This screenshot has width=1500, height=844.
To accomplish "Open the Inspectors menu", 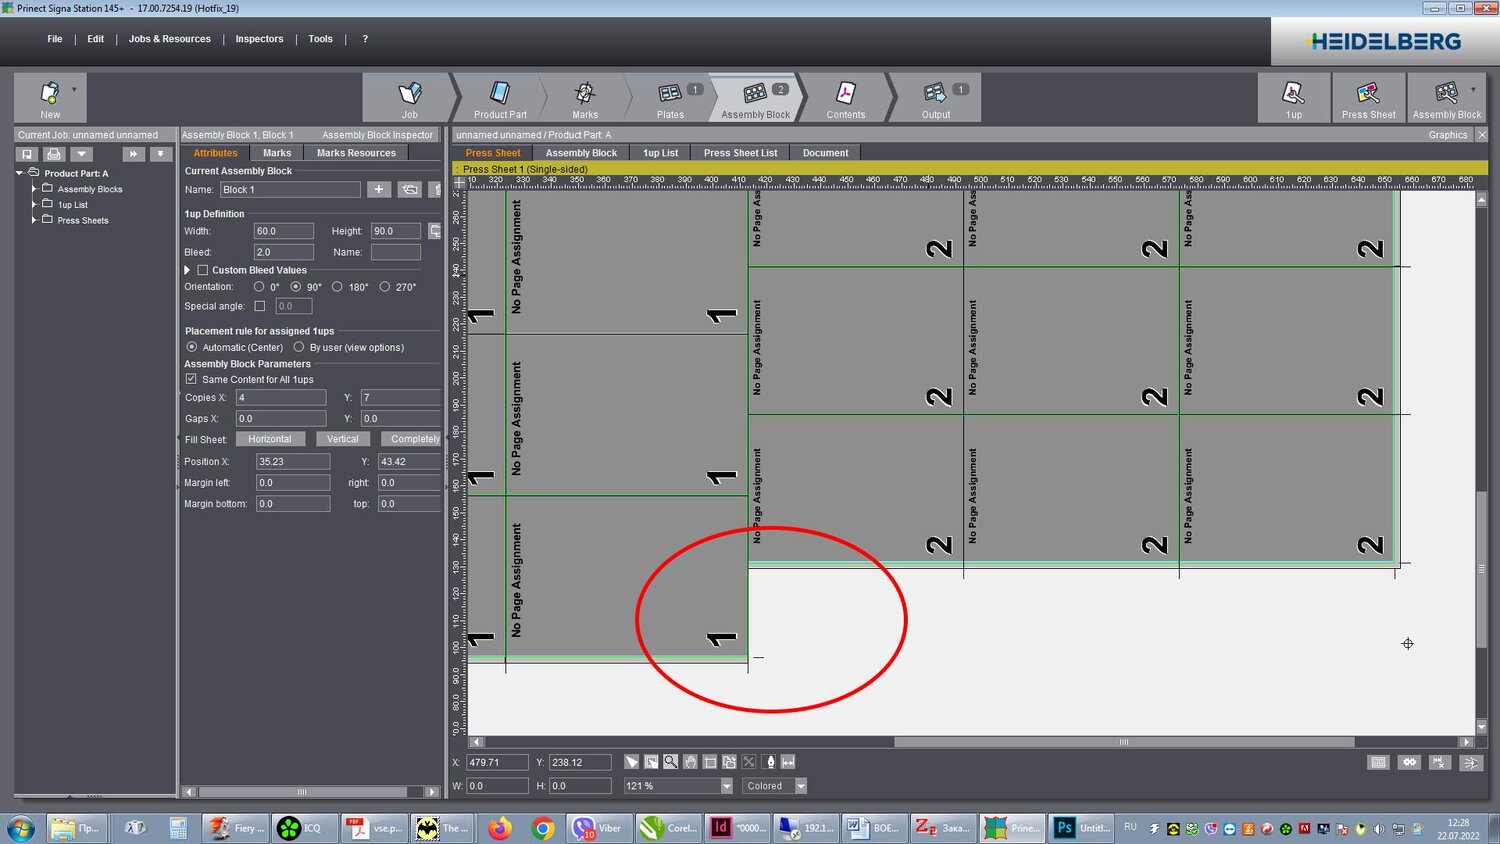I will 259,39.
